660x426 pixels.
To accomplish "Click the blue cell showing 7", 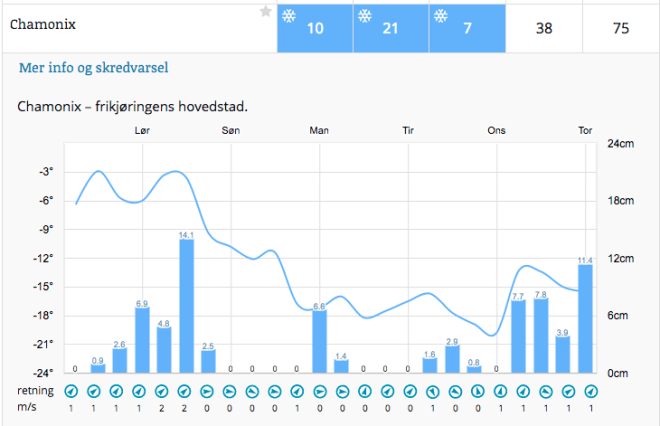I will tap(467, 28).
